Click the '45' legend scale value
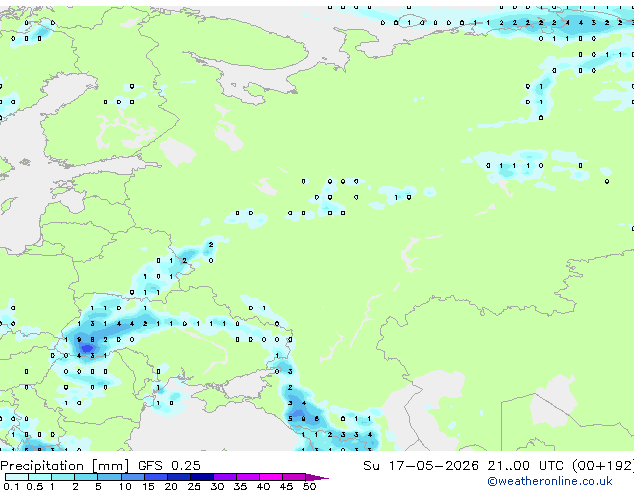This screenshot has width=634, height=490. [286, 486]
